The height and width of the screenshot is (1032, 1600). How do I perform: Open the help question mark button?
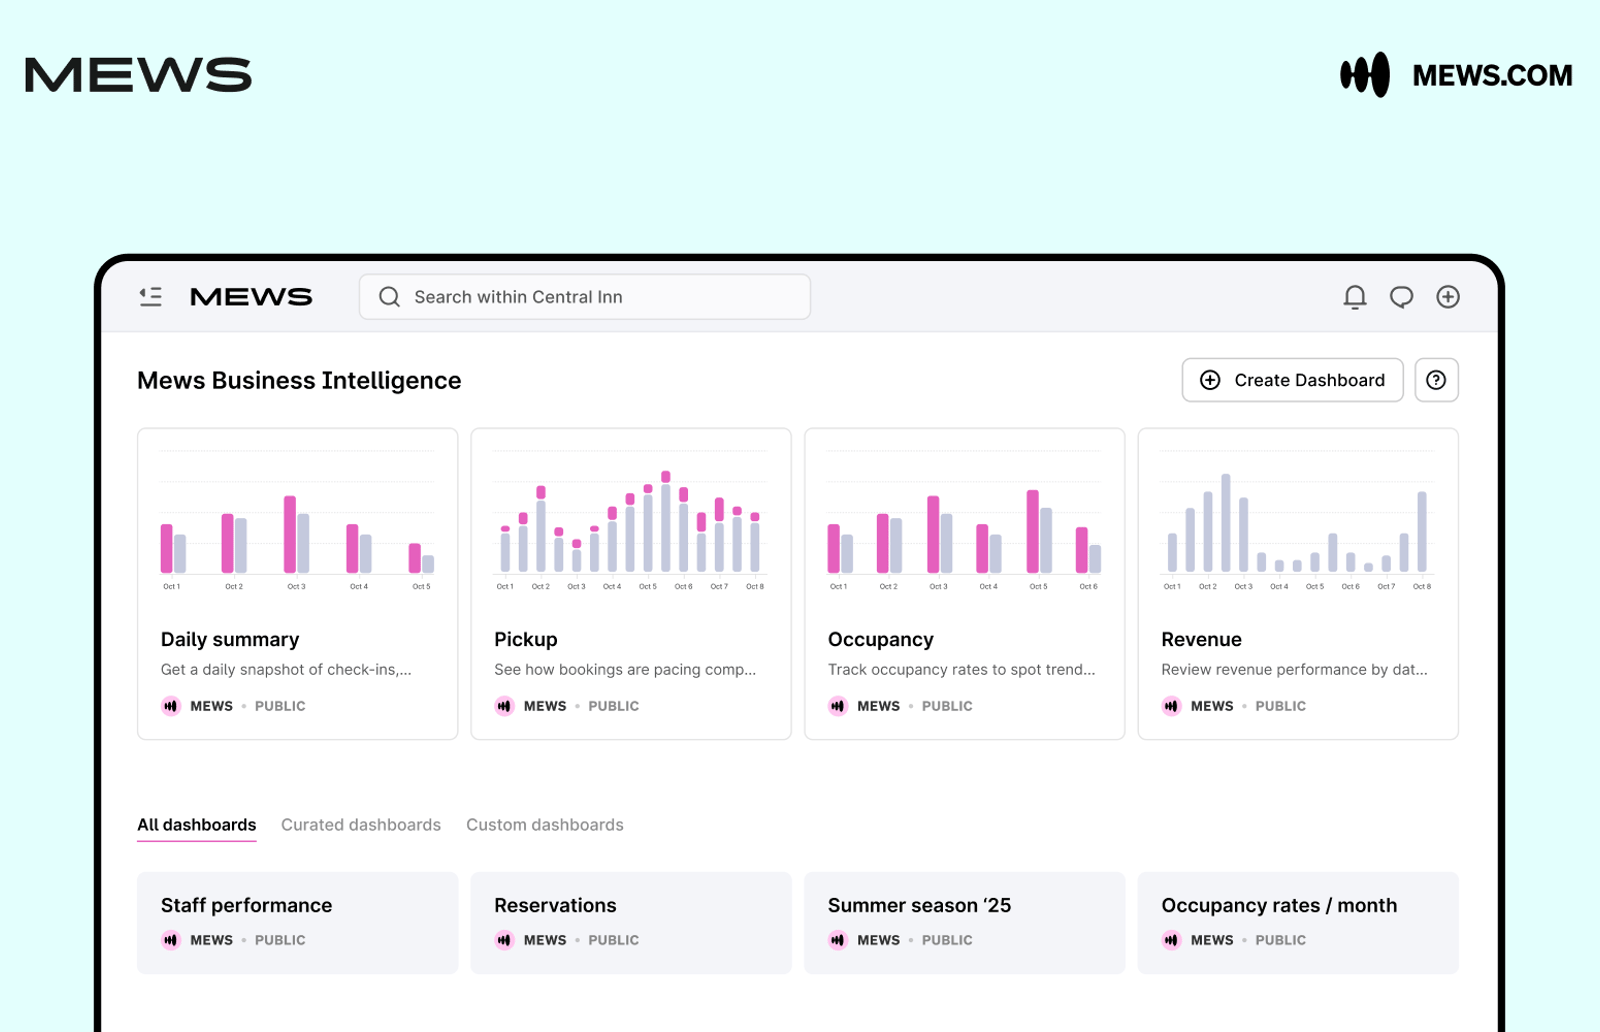1436,380
